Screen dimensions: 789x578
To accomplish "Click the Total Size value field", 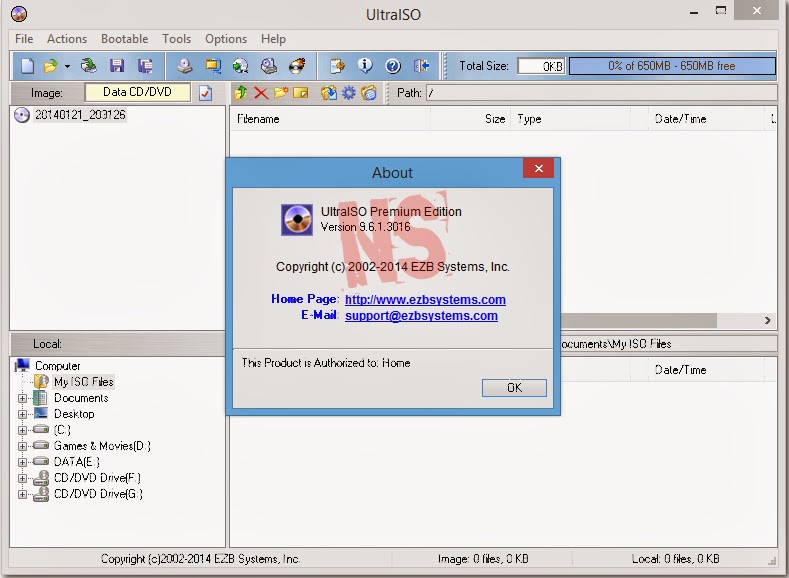I will tap(541, 66).
